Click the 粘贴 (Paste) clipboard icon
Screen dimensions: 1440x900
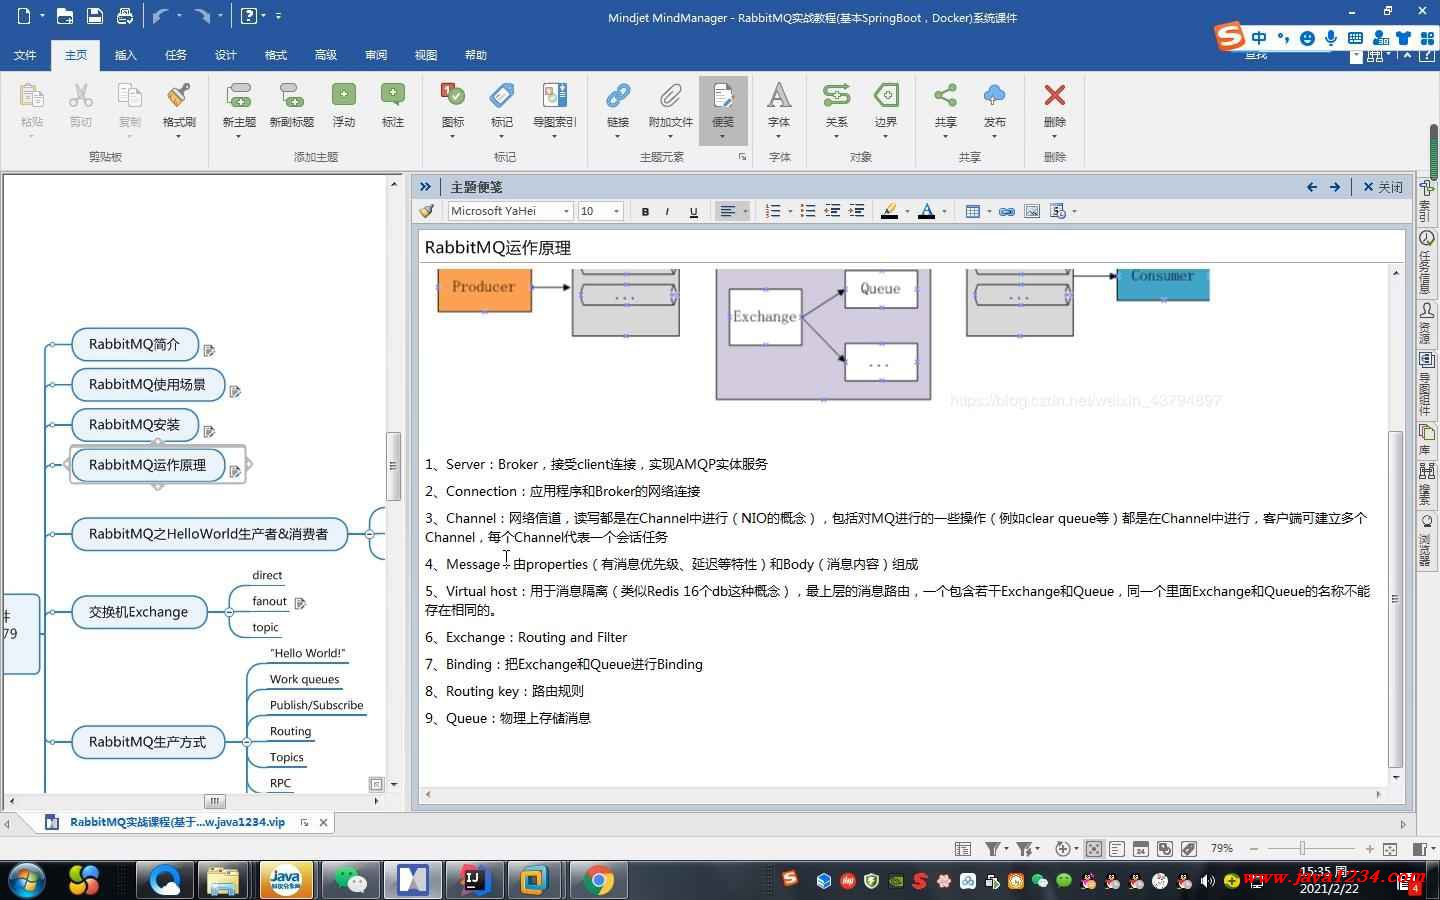pyautogui.click(x=32, y=96)
